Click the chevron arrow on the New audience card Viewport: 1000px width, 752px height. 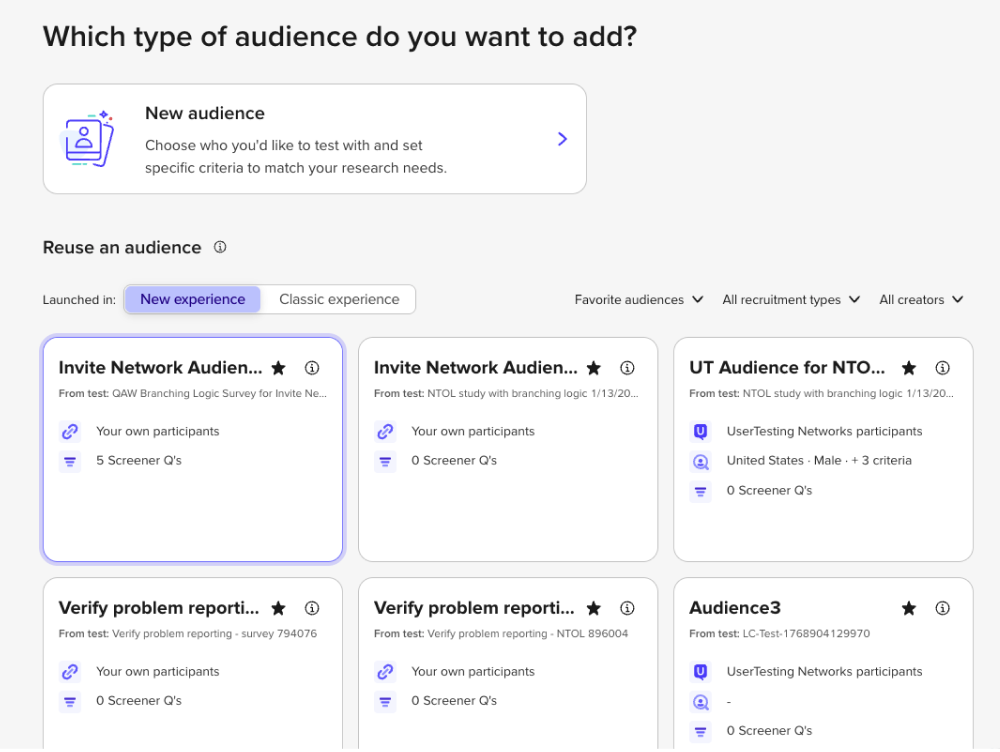click(562, 138)
